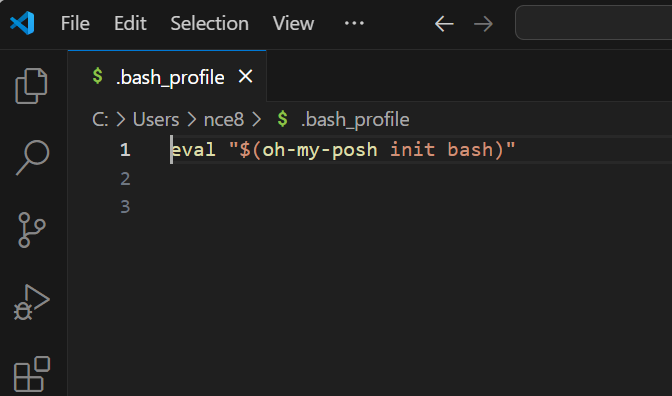The width and height of the screenshot is (672, 396).
Task: Click the command center search box
Action: (x=594, y=23)
